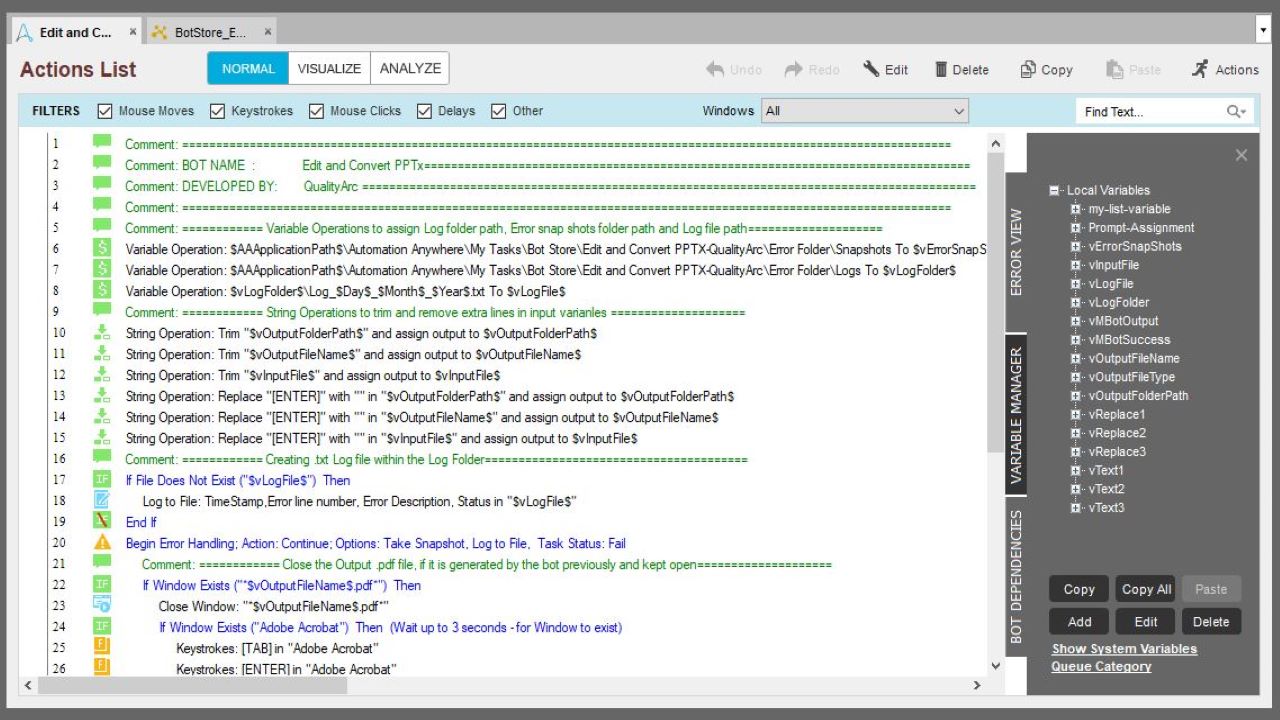Switch to ANALYZE view mode
Image resolution: width=1280 pixels, height=720 pixels.
[410, 68]
